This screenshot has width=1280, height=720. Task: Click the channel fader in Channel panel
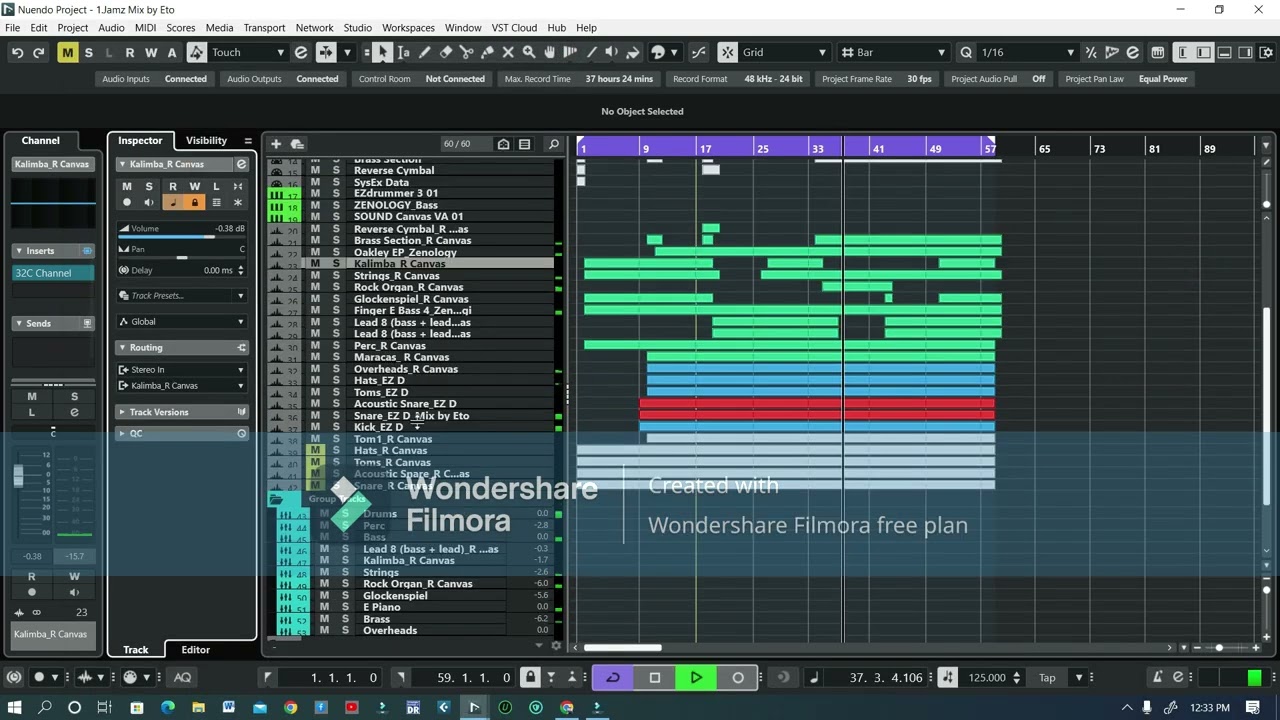[18, 476]
